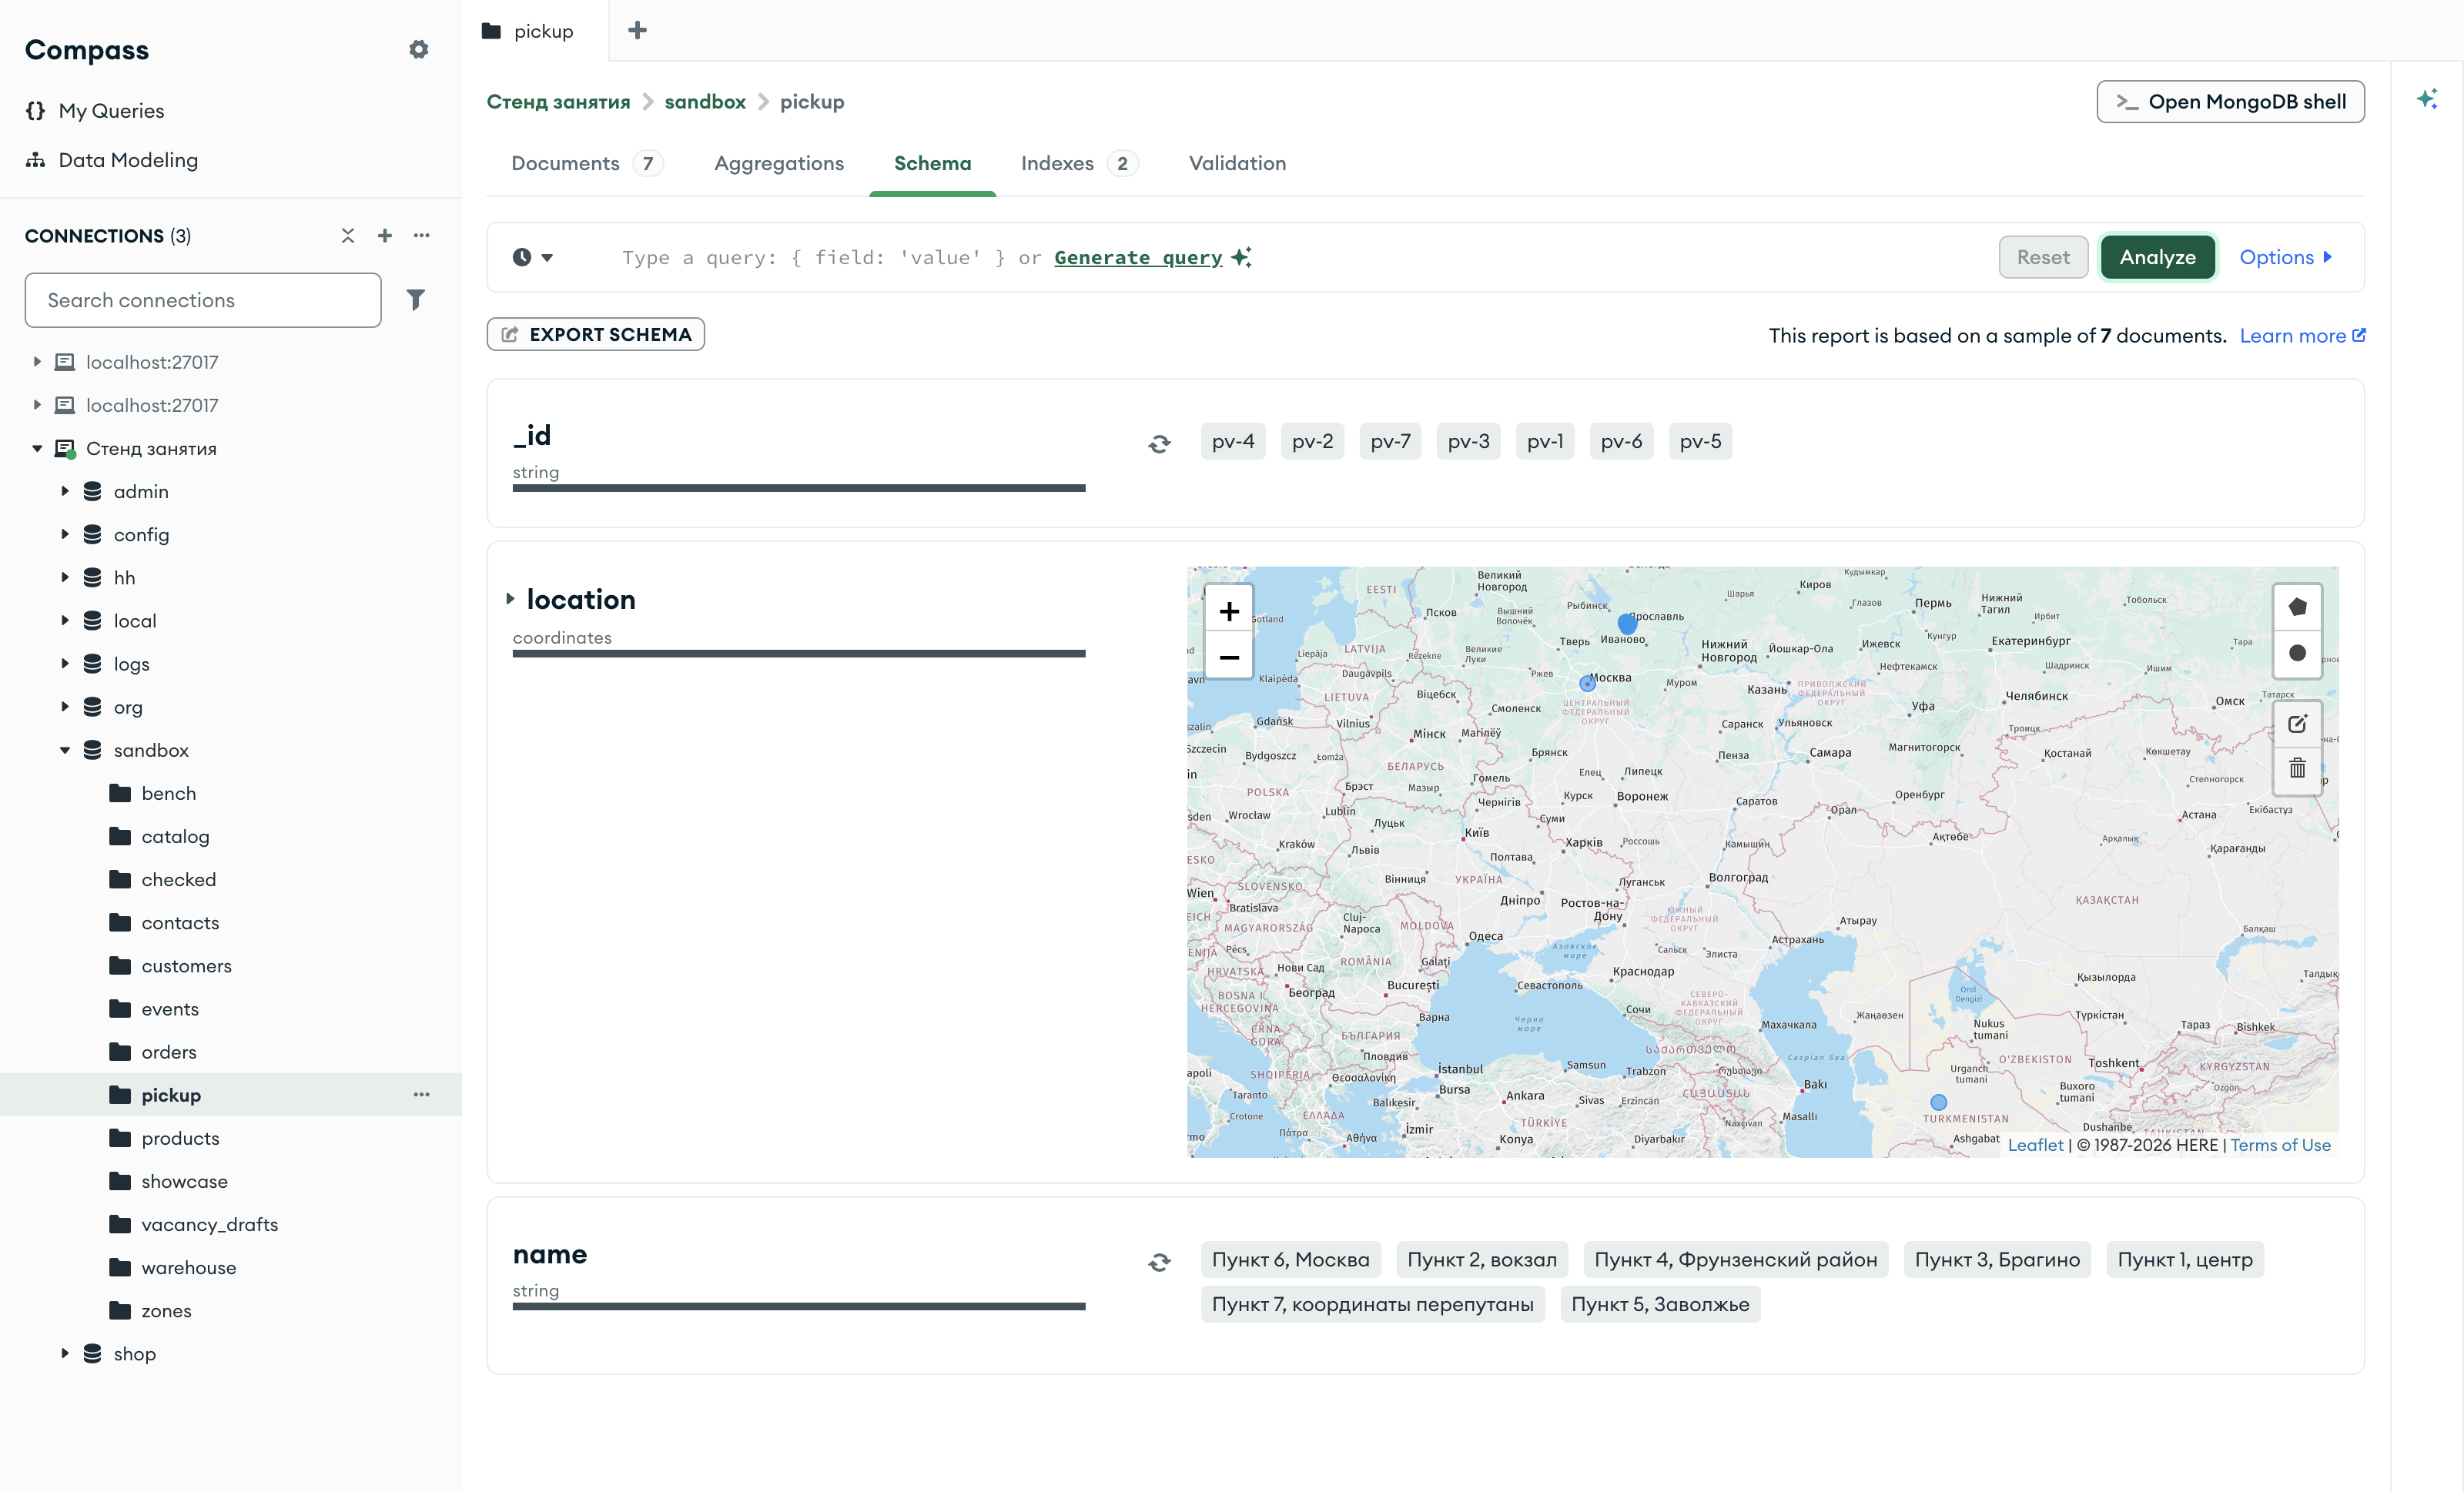Open the Learn more link
The height and width of the screenshot is (1492, 2464).
click(x=2302, y=335)
